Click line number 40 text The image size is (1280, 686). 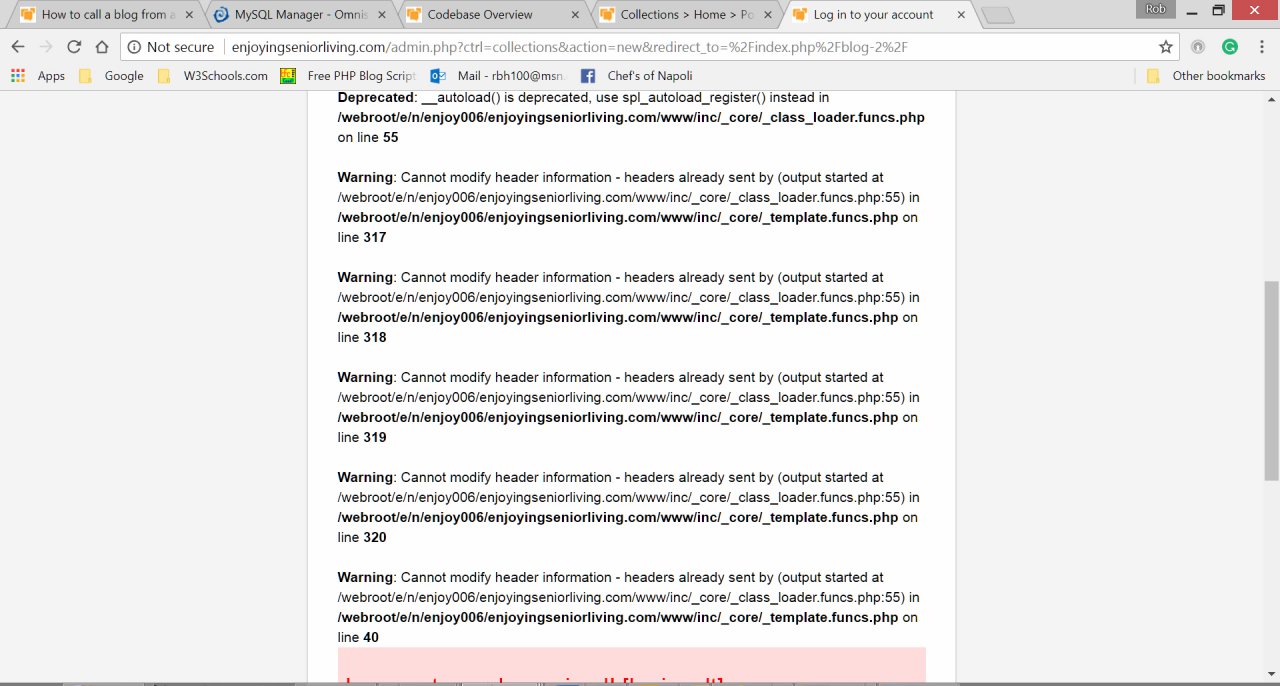click(371, 637)
